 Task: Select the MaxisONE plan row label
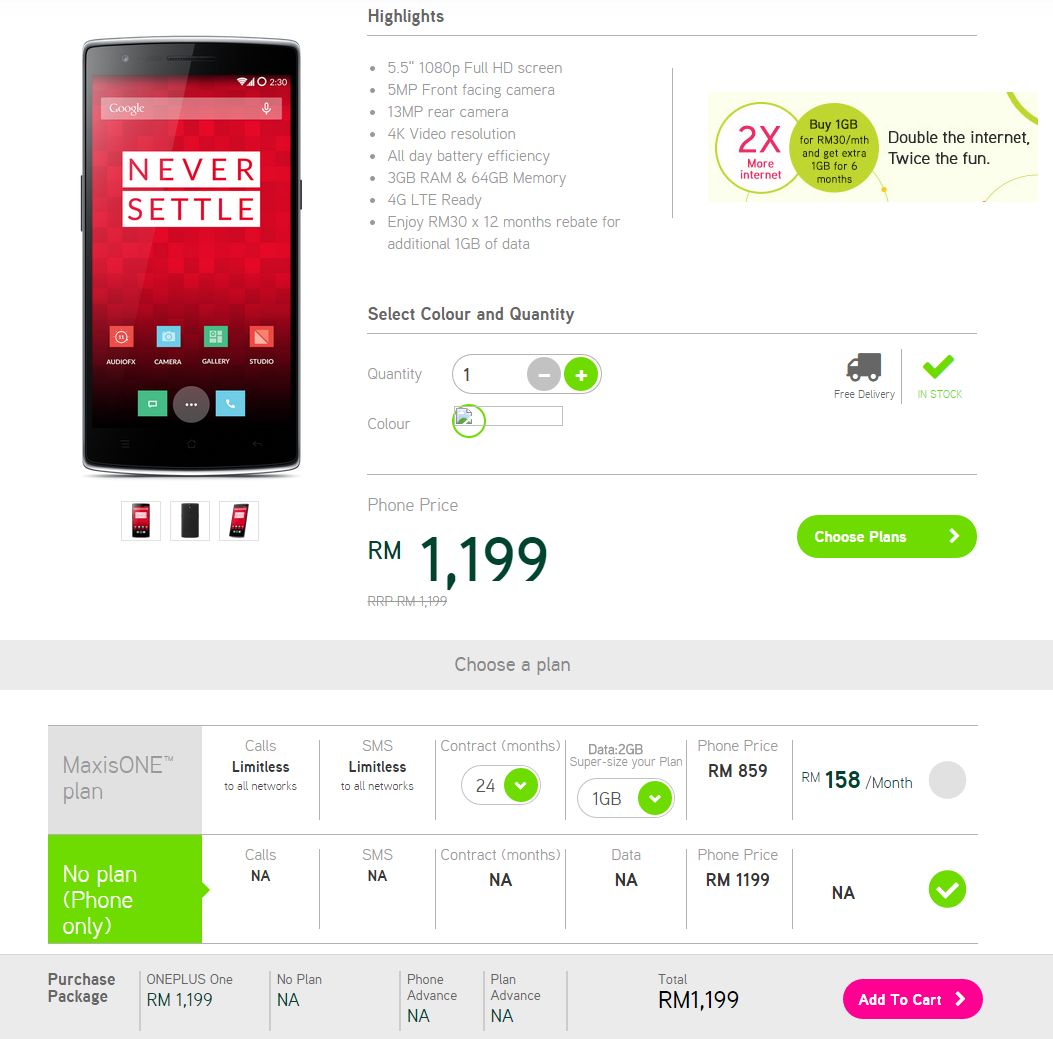(125, 780)
